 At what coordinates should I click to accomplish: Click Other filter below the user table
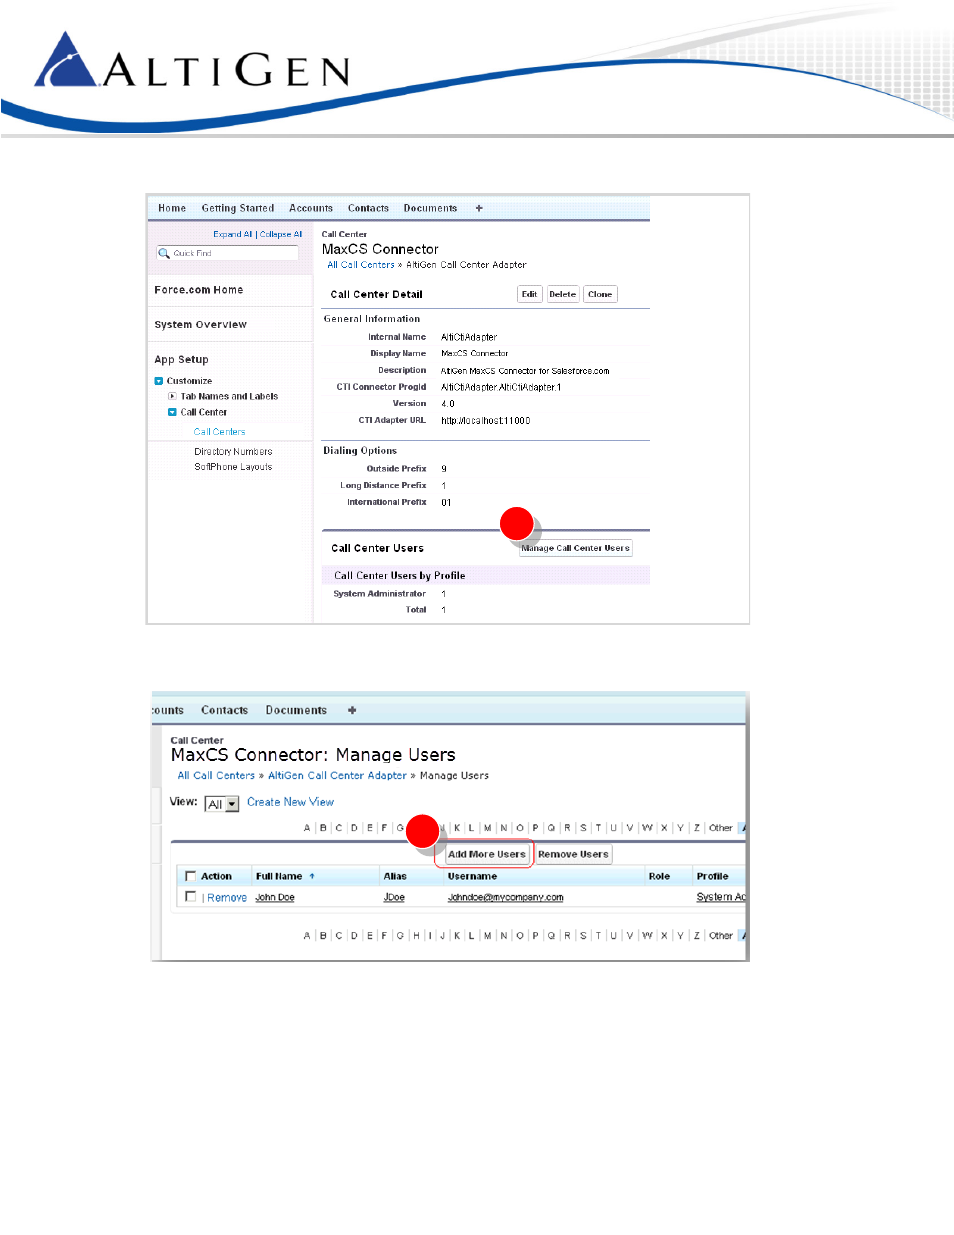tap(720, 936)
